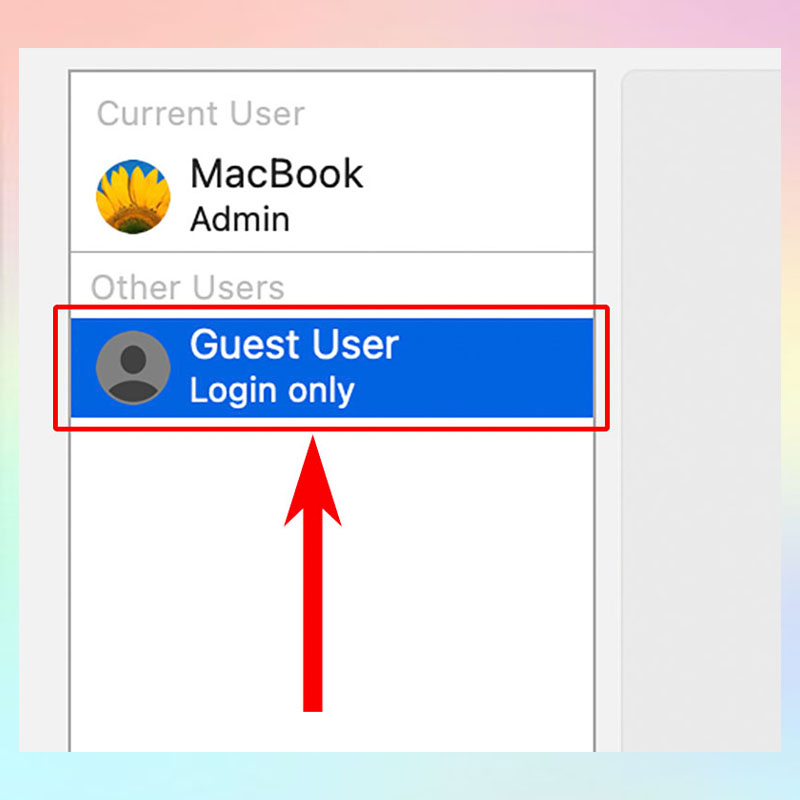
Task: Select the MacBook user name
Action: (x=276, y=173)
